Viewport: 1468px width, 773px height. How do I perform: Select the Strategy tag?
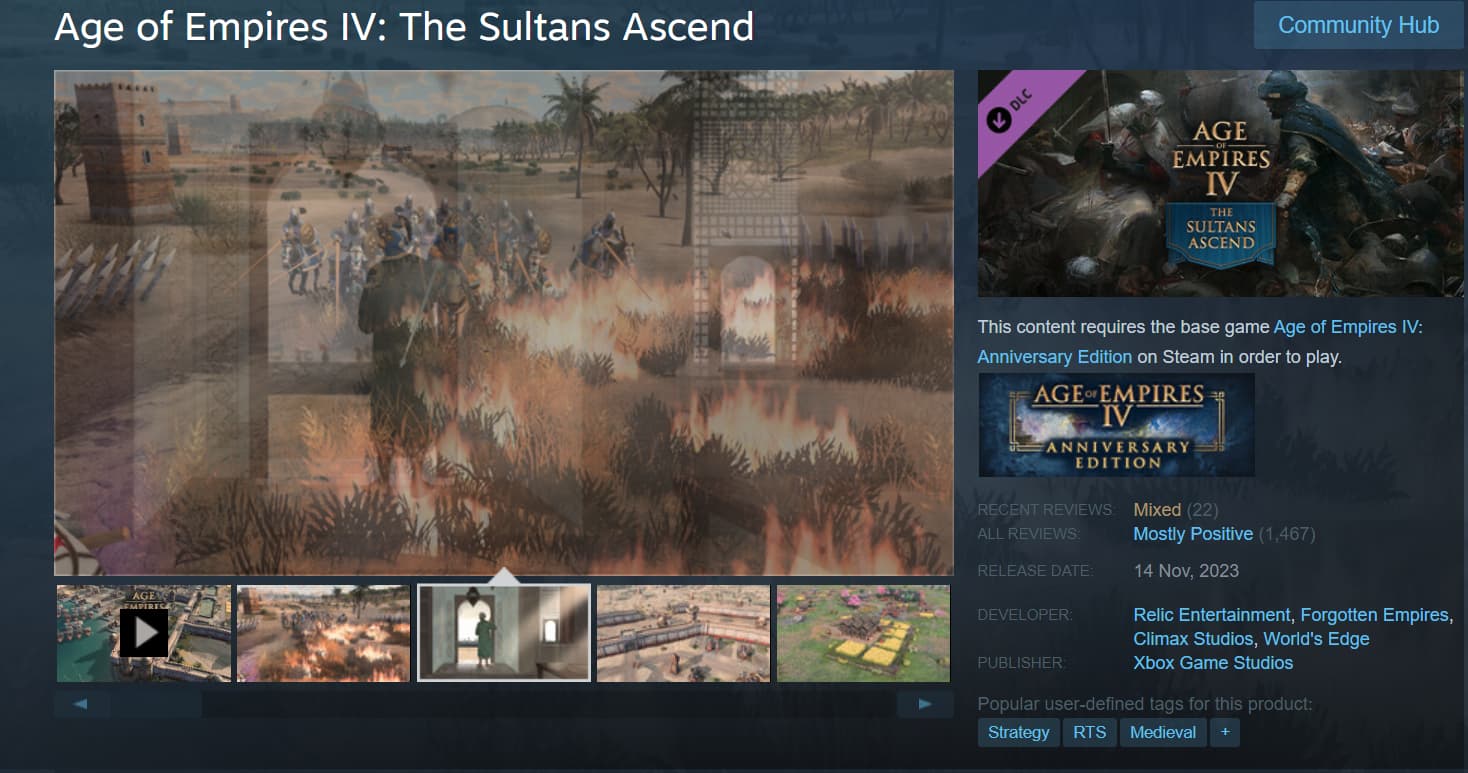click(1019, 732)
